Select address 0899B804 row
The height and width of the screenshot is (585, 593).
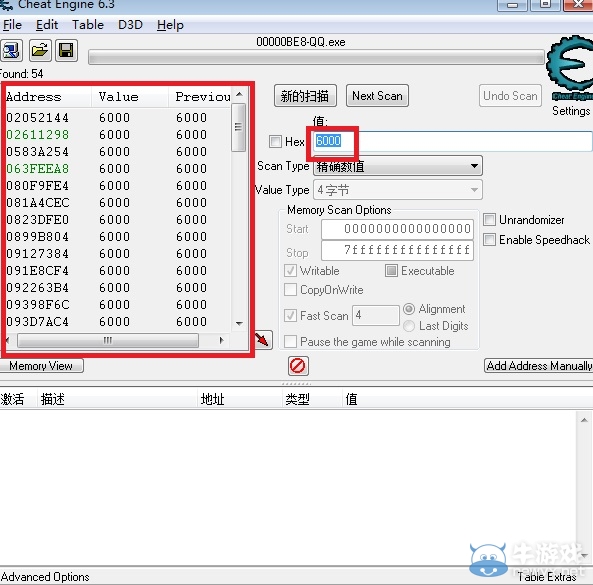[x=117, y=237]
